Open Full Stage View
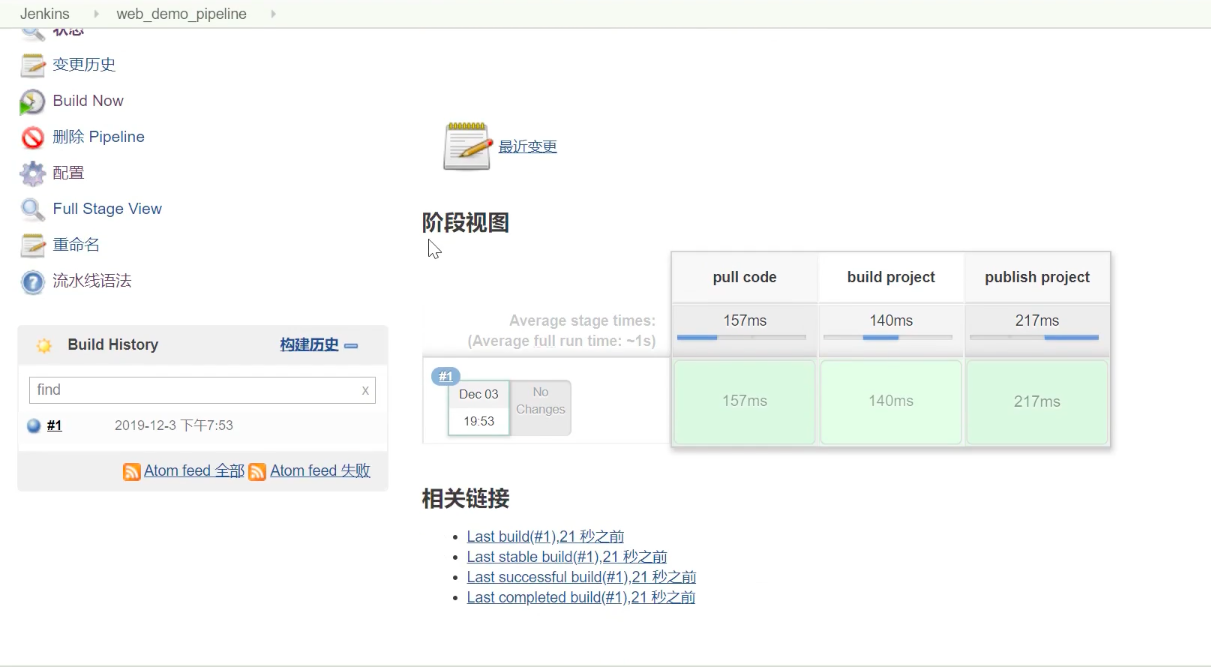Image resolution: width=1211 pixels, height=667 pixels. pos(107,209)
